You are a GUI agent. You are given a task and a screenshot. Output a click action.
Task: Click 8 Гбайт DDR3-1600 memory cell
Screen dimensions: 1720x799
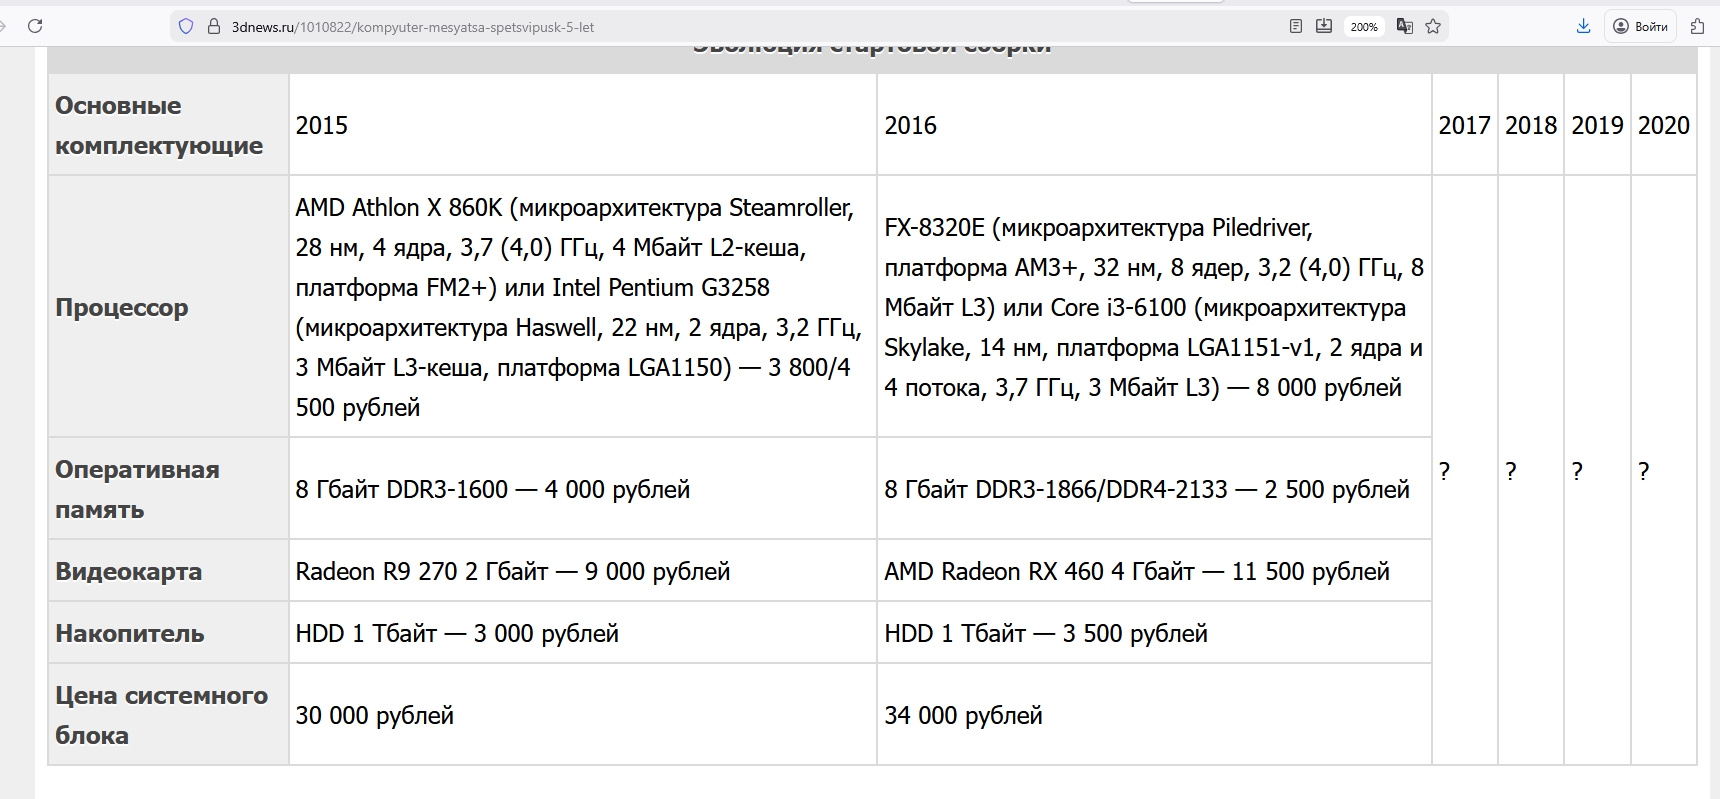coord(583,489)
